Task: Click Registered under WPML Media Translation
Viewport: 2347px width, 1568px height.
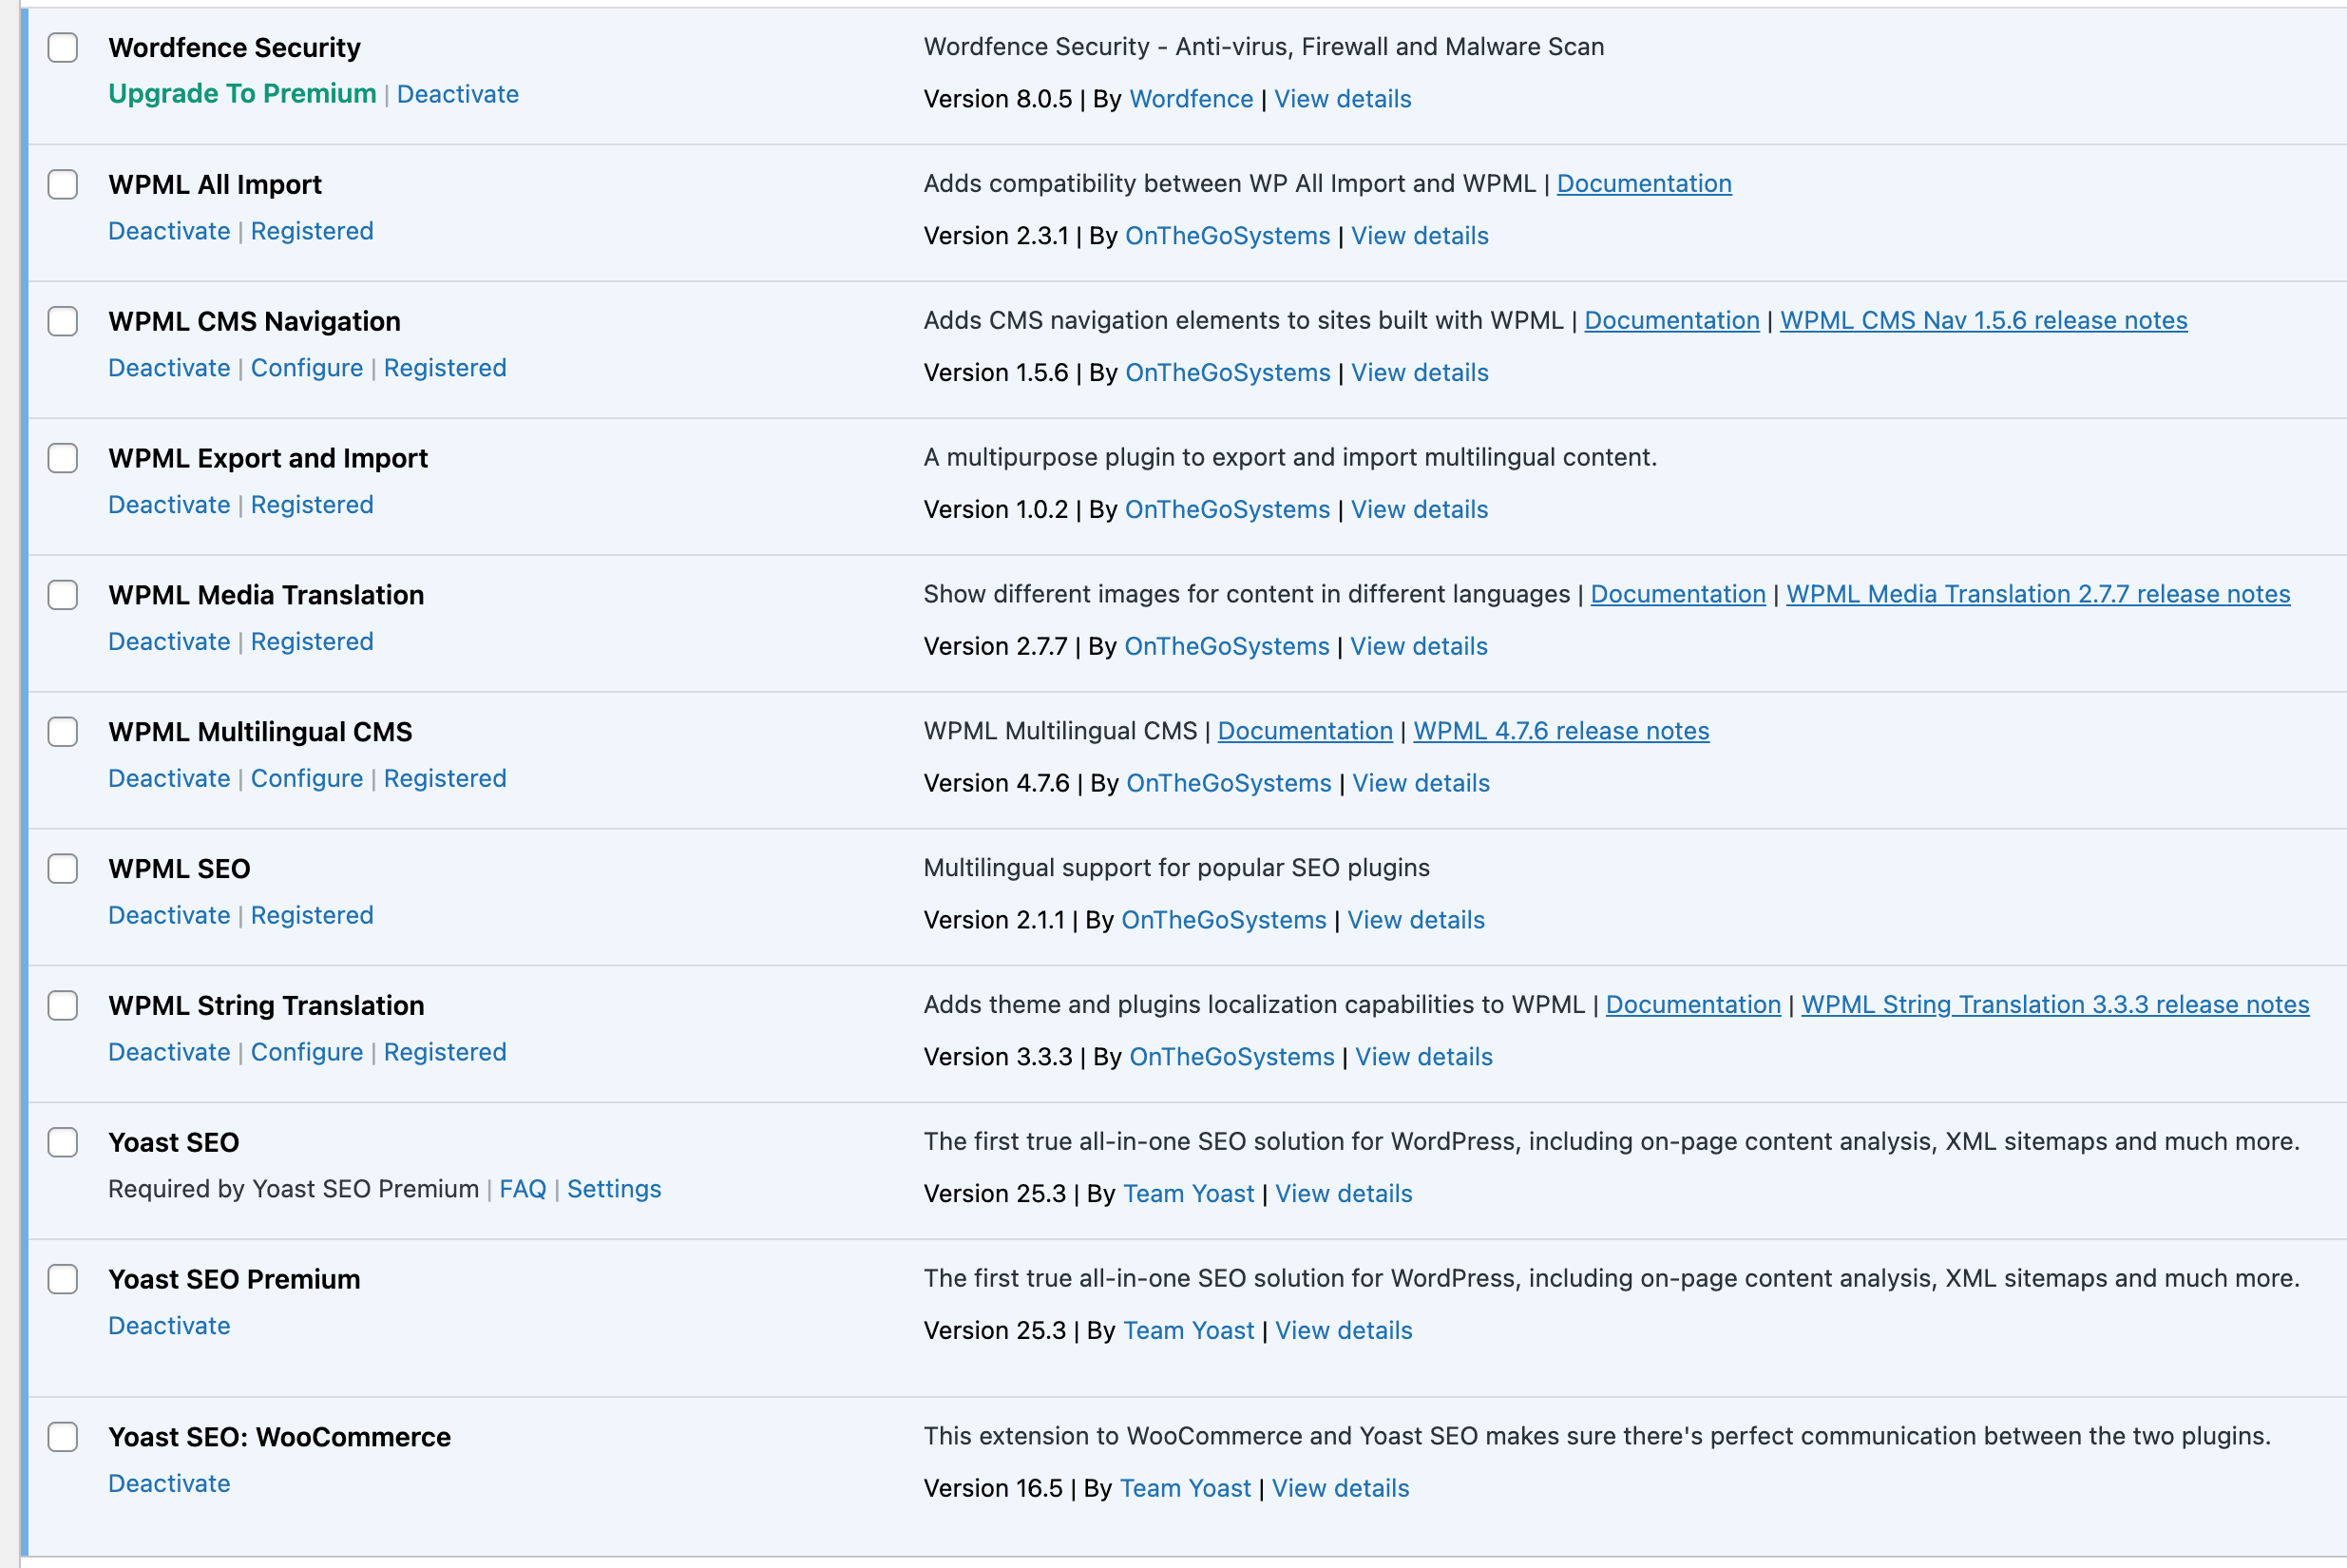Action: click(312, 642)
